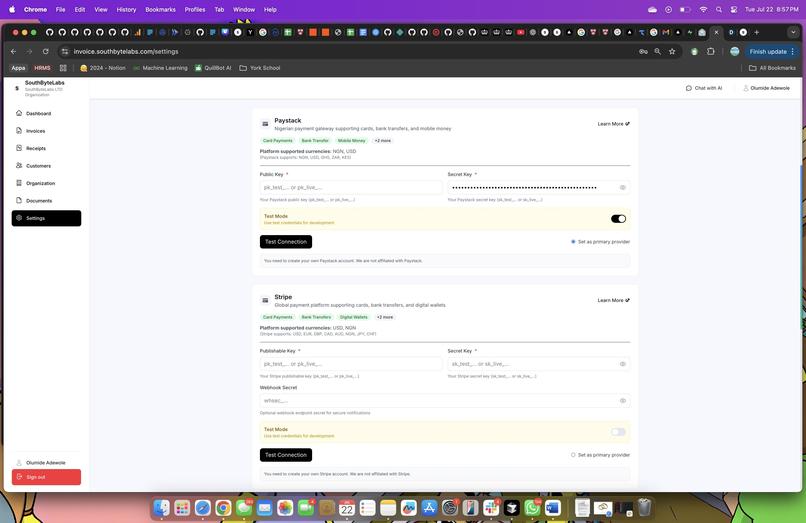Expand Paystack's +2 more tag
The width and height of the screenshot is (806, 523).
[x=382, y=140]
